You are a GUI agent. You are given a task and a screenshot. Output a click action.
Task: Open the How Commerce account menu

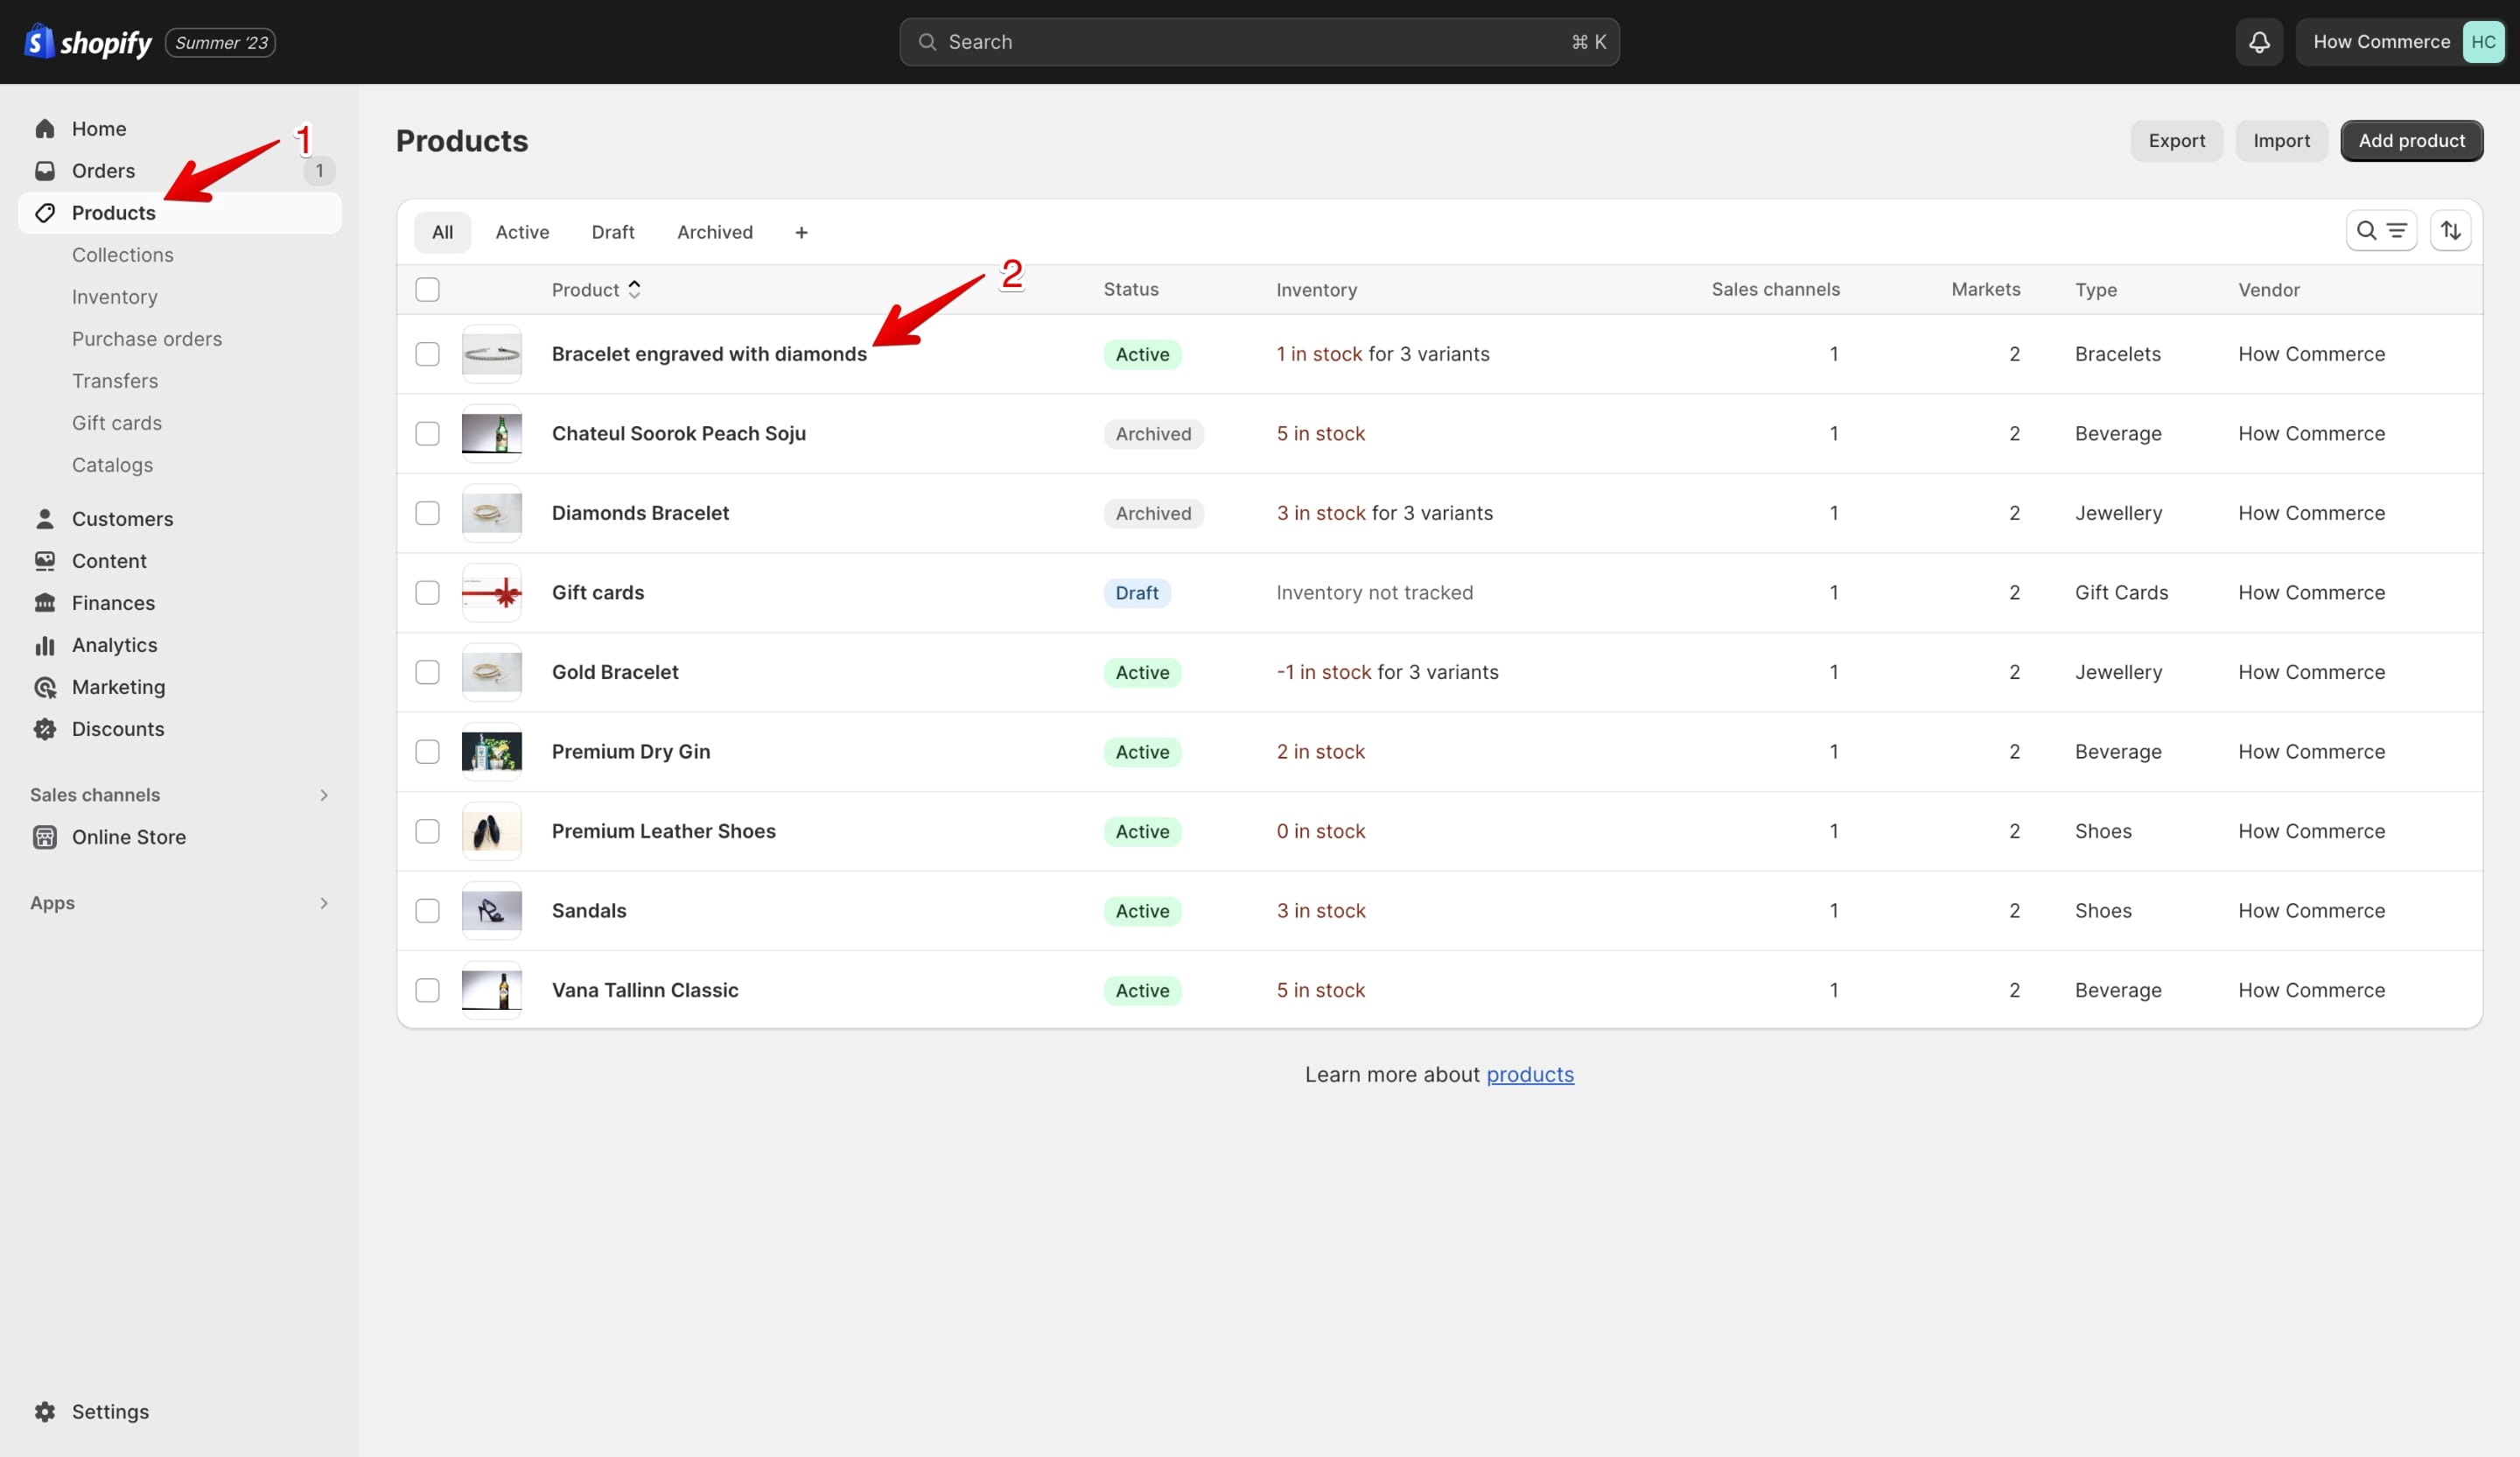(2400, 42)
